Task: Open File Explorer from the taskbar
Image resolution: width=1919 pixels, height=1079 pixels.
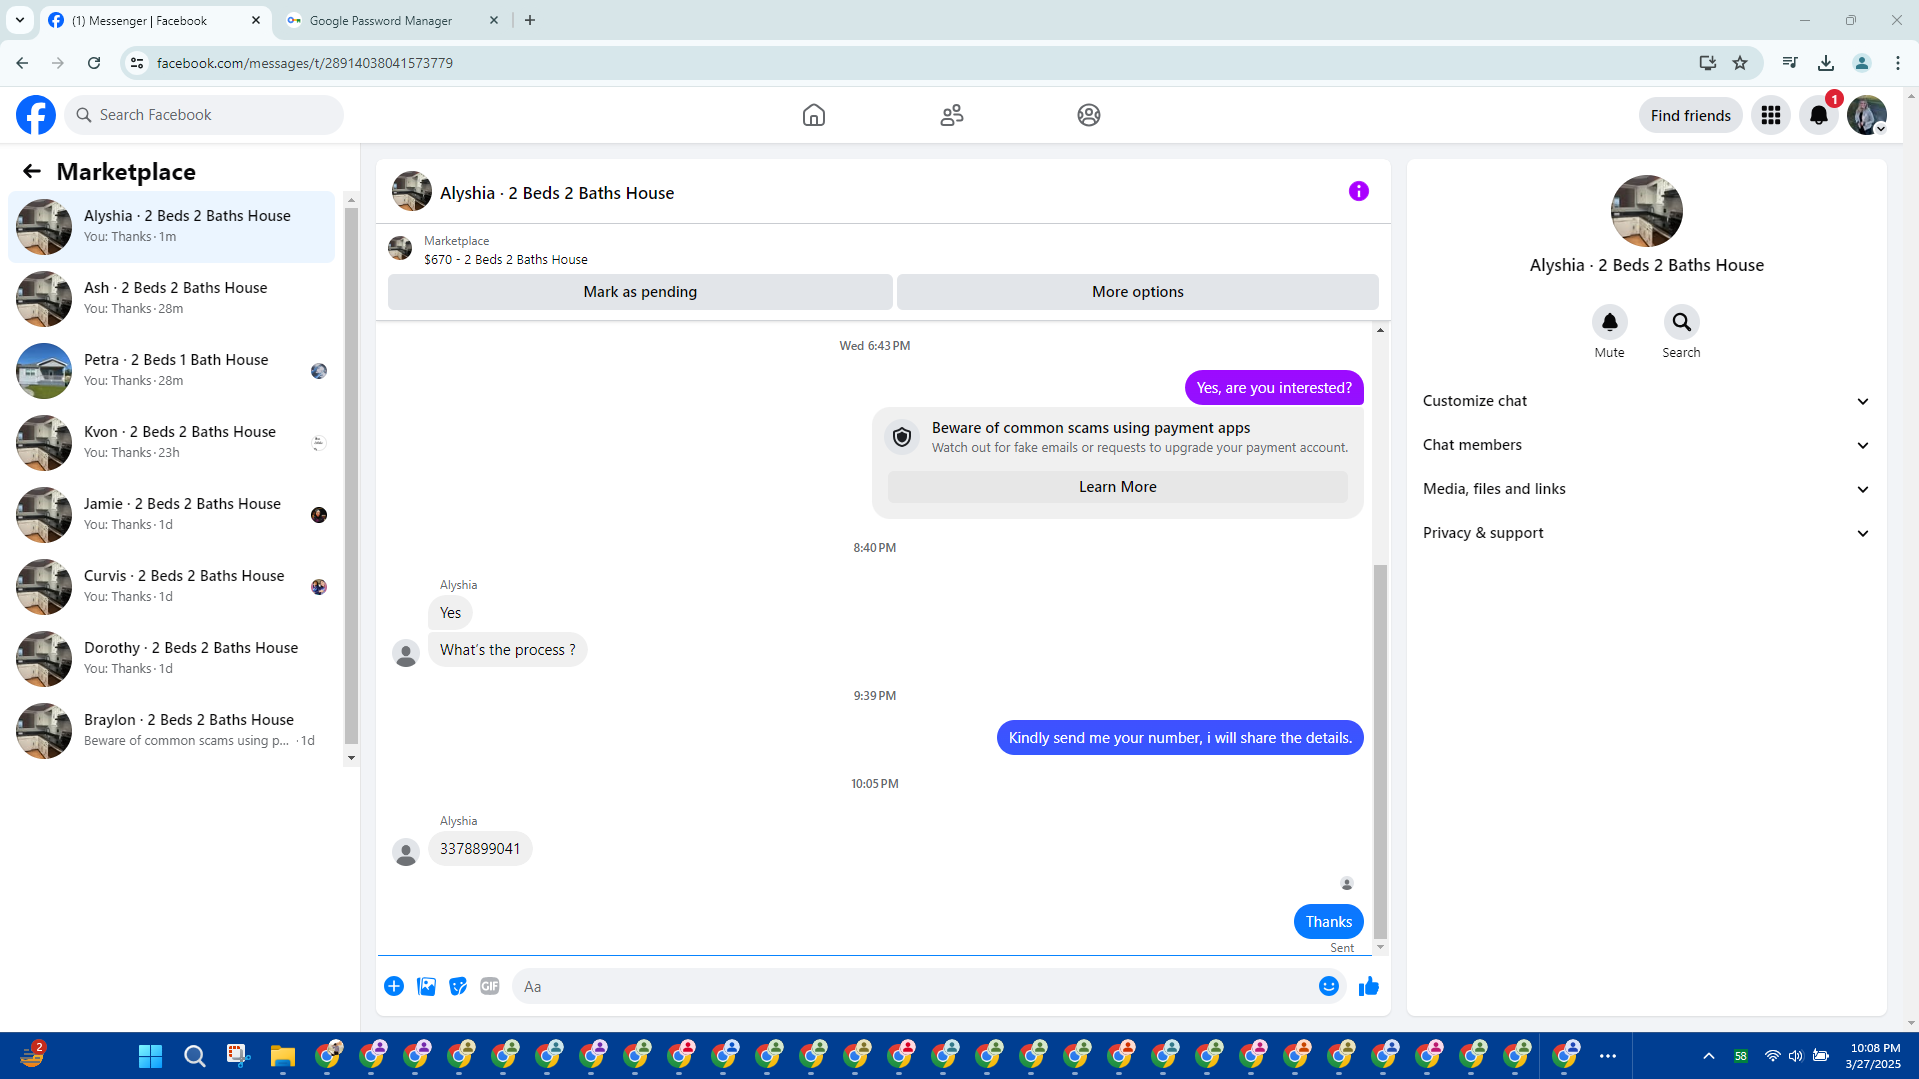Action: [x=282, y=1056]
